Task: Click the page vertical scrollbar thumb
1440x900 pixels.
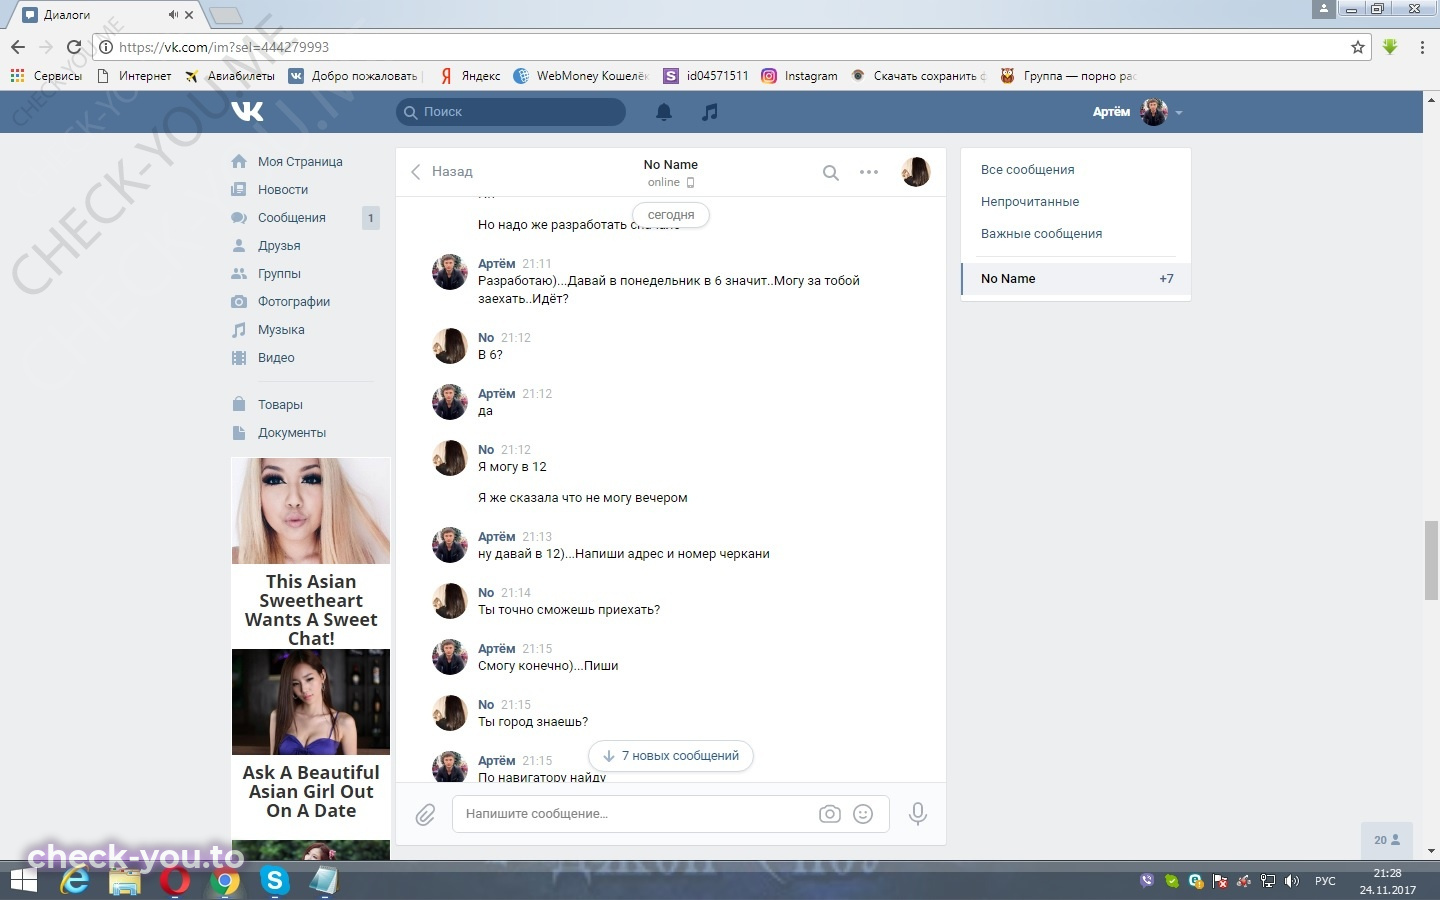Action: pyautogui.click(x=1432, y=560)
